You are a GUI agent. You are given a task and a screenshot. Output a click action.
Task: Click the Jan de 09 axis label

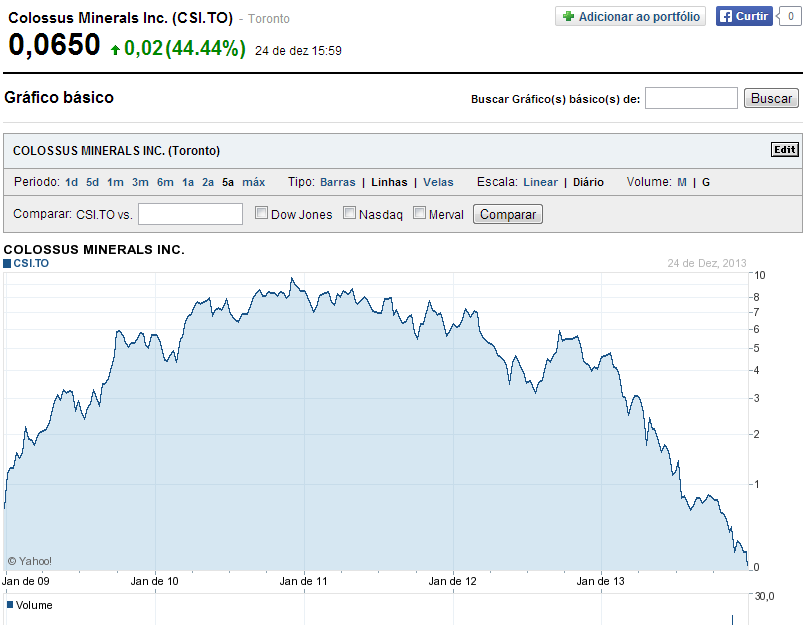pos(26,581)
